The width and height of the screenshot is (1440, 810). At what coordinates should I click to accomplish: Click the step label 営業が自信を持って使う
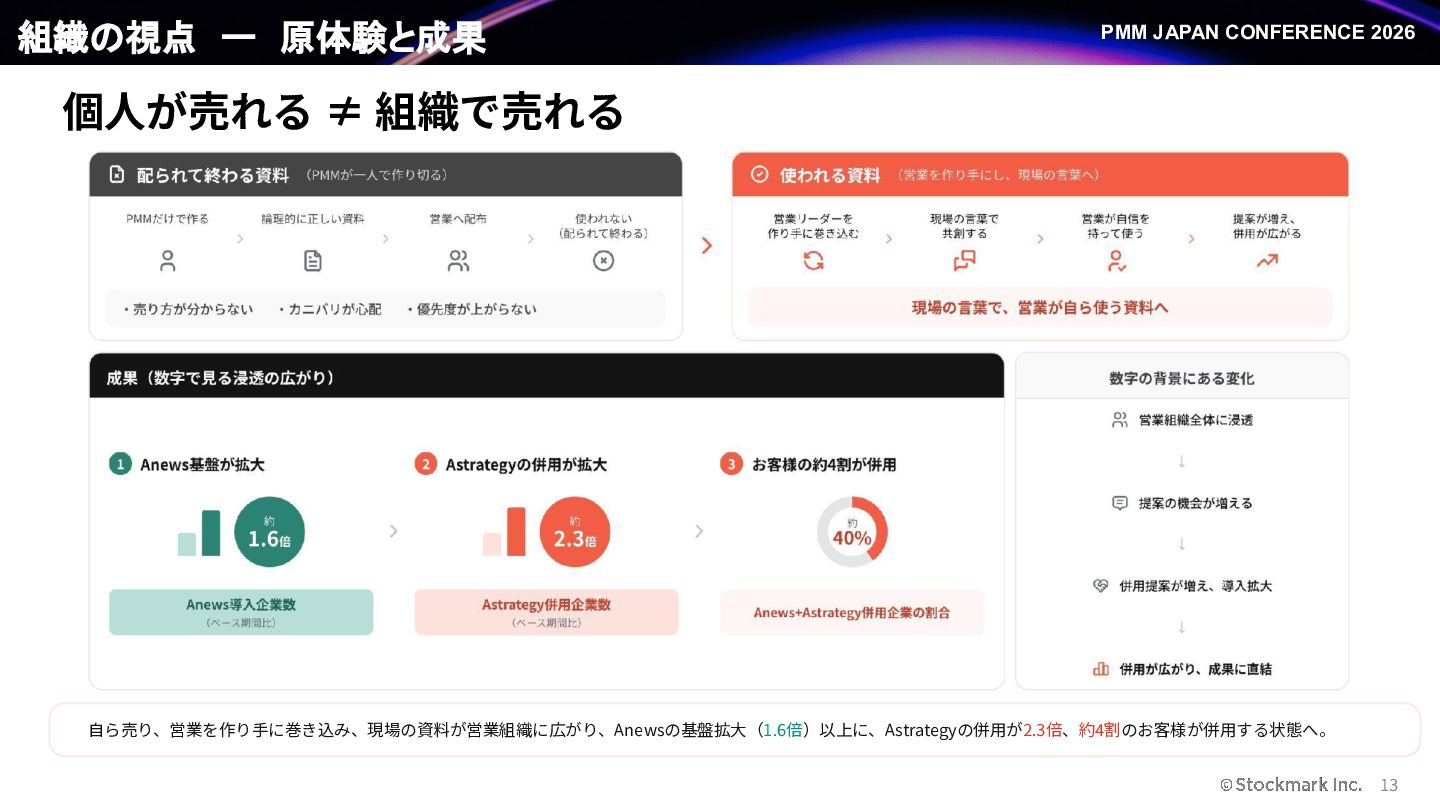point(1116,226)
